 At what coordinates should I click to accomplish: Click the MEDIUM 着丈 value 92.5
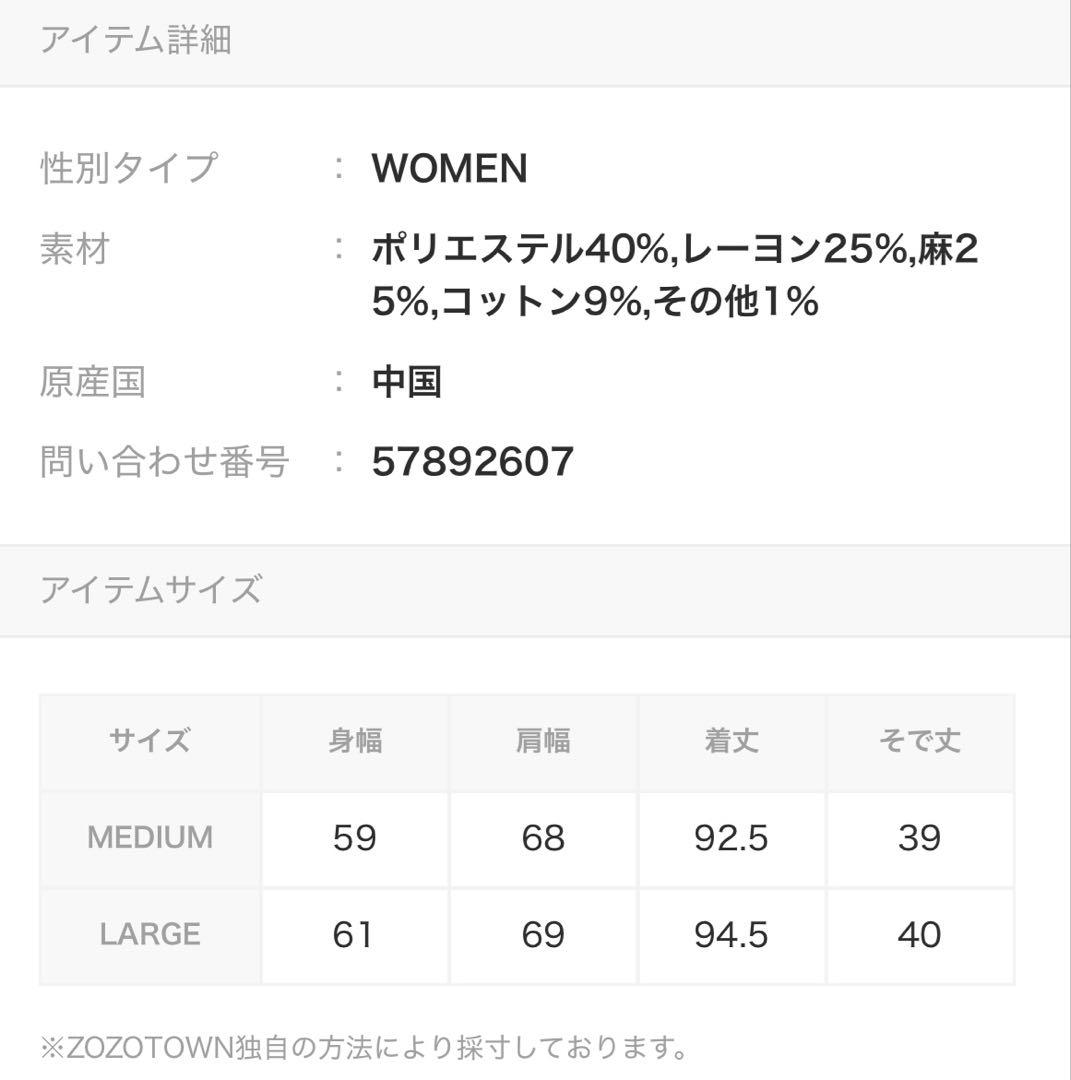point(731,838)
